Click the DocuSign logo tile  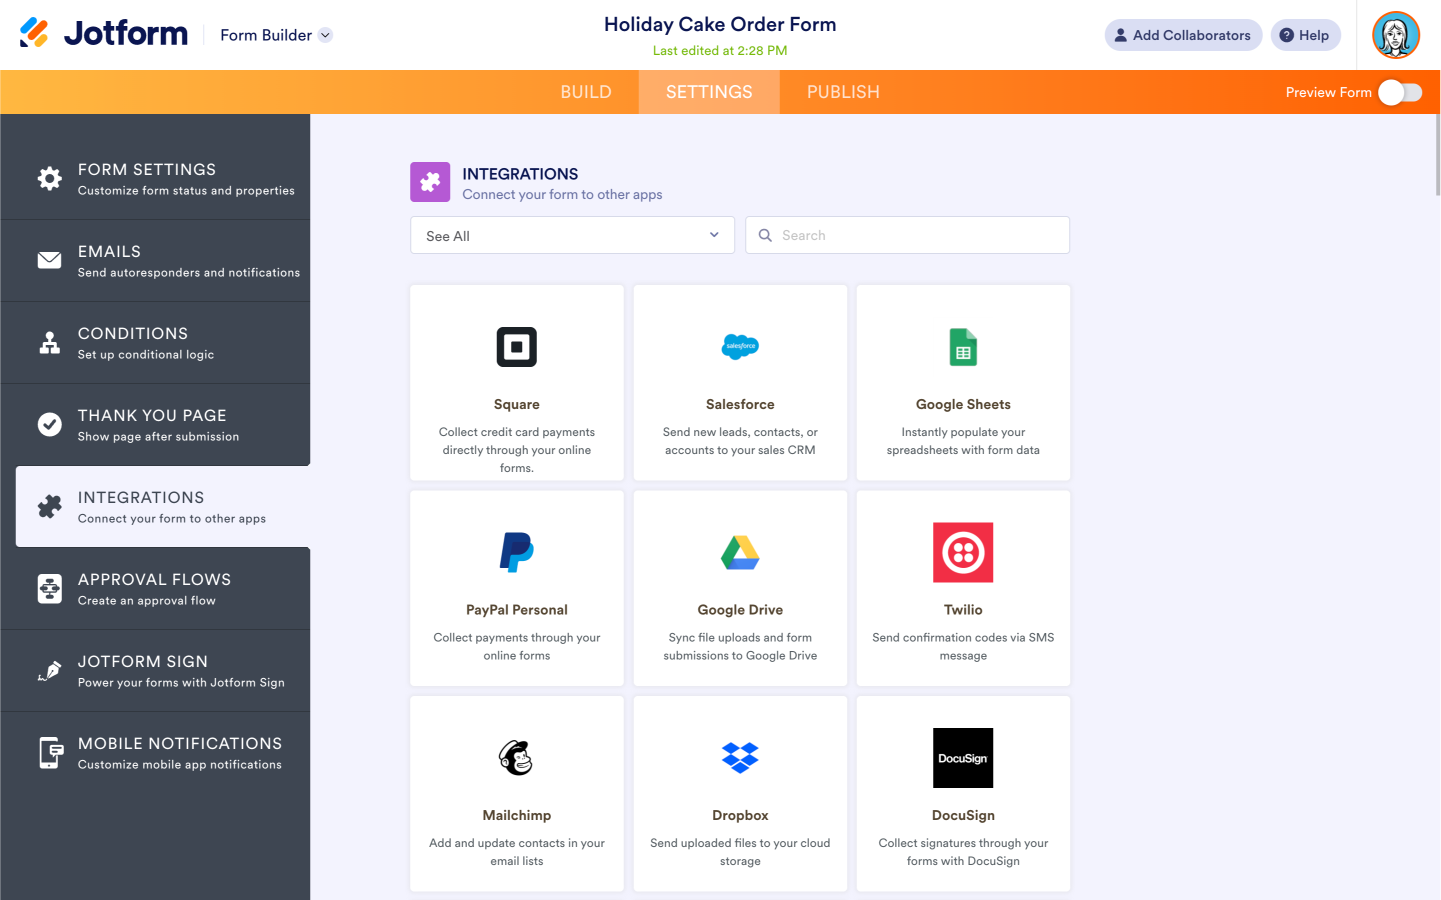point(963,758)
